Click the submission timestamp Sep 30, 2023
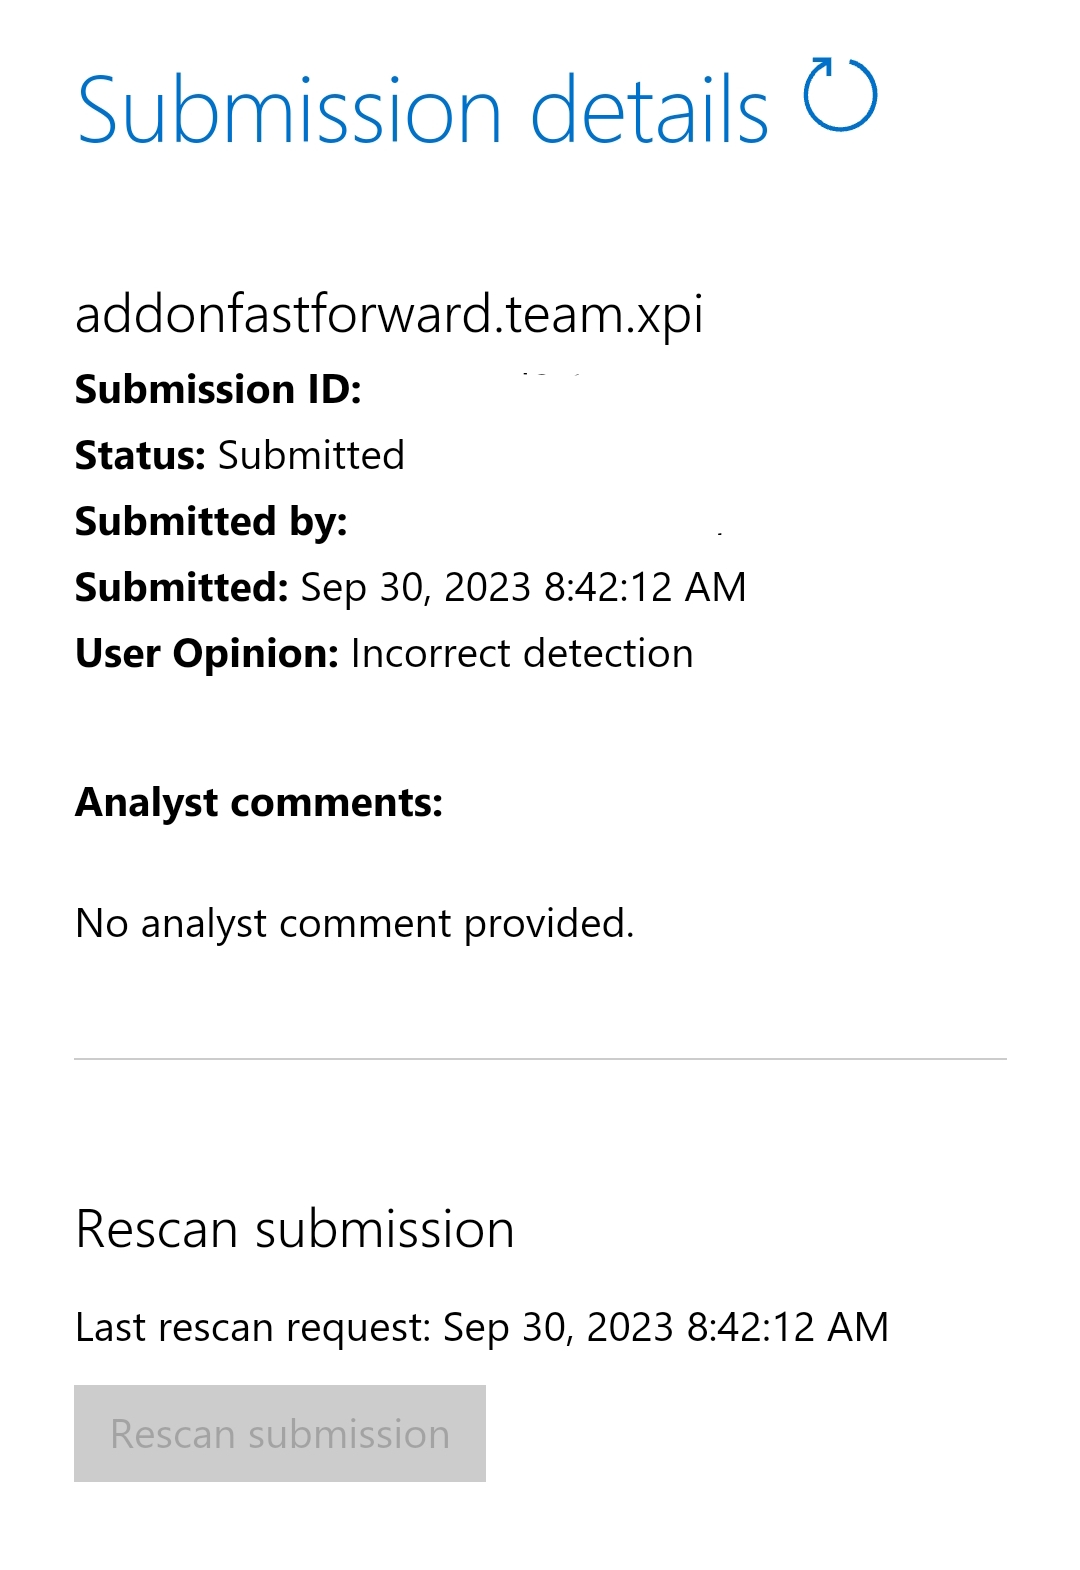This screenshot has width=1080, height=1570. (x=520, y=587)
